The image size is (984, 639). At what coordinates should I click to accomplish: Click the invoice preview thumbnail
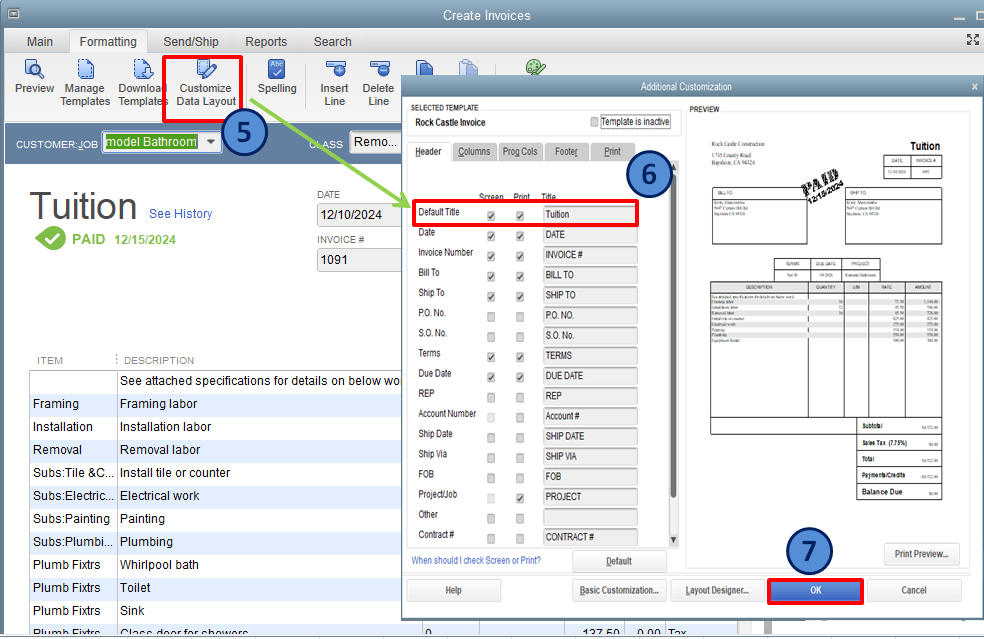826,320
